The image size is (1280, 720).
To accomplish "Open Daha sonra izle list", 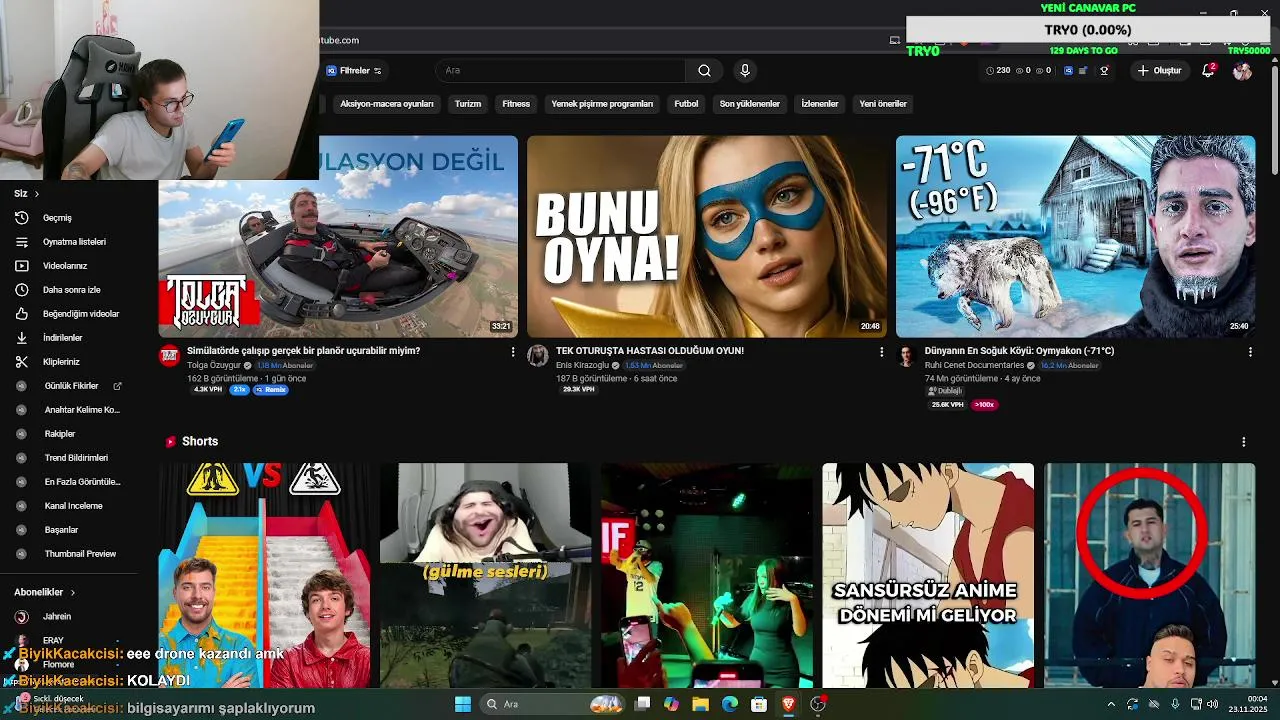I will click(70, 290).
